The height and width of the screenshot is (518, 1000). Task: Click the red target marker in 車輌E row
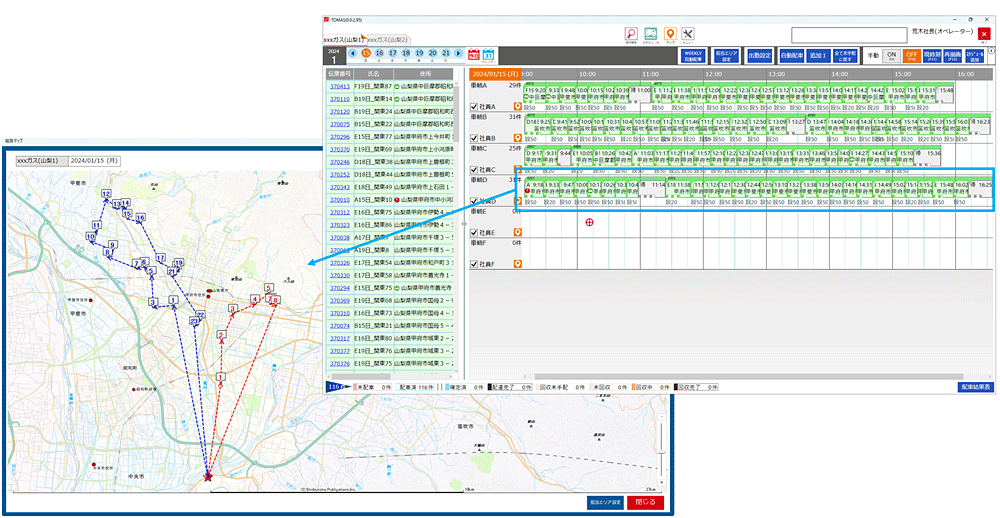[x=589, y=221]
